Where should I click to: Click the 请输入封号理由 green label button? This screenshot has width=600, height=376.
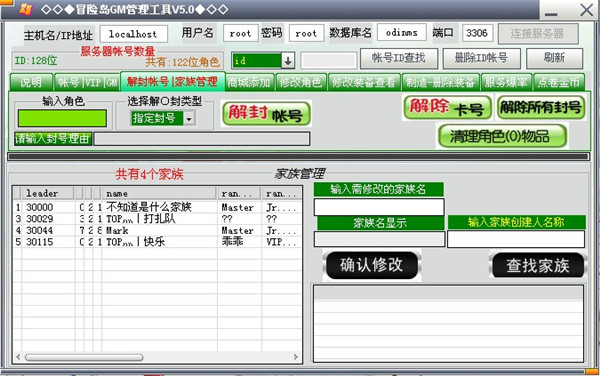(x=53, y=138)
